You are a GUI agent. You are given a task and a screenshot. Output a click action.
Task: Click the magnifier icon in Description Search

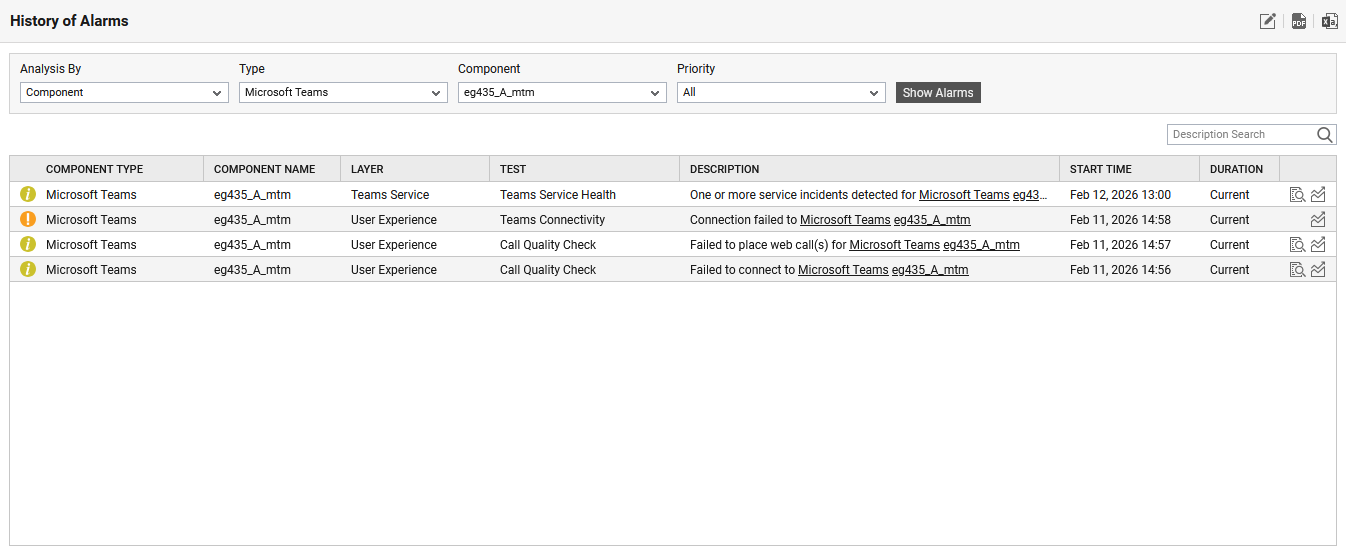[1325, 135]
